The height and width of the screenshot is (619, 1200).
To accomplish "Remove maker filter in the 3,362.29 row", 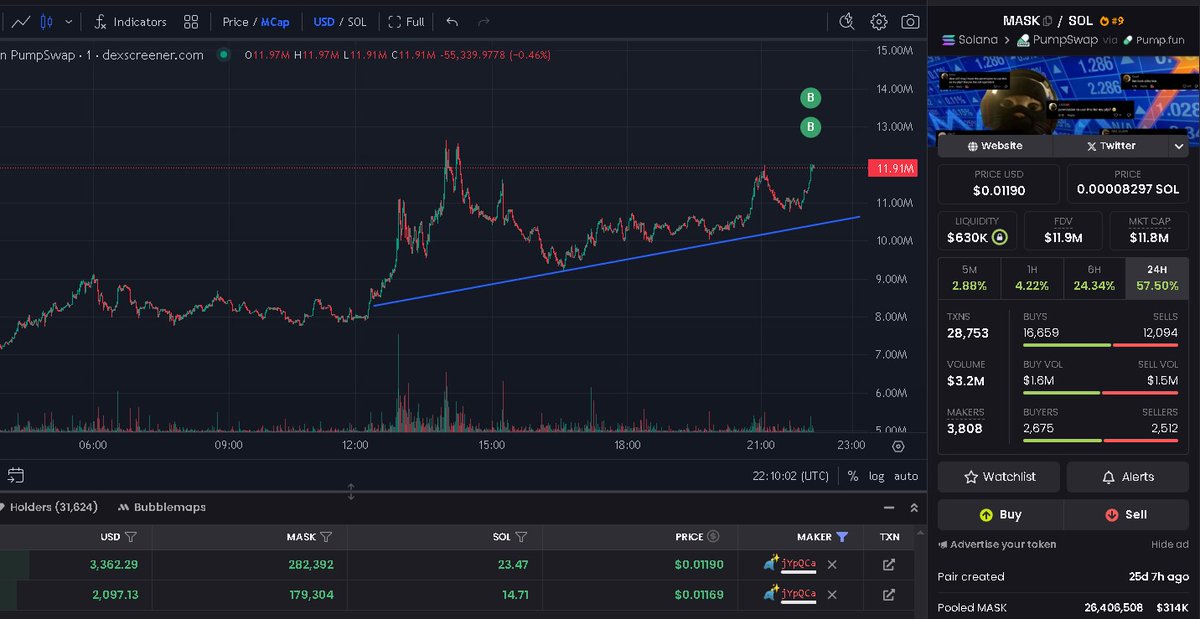I will coord(832,564).
